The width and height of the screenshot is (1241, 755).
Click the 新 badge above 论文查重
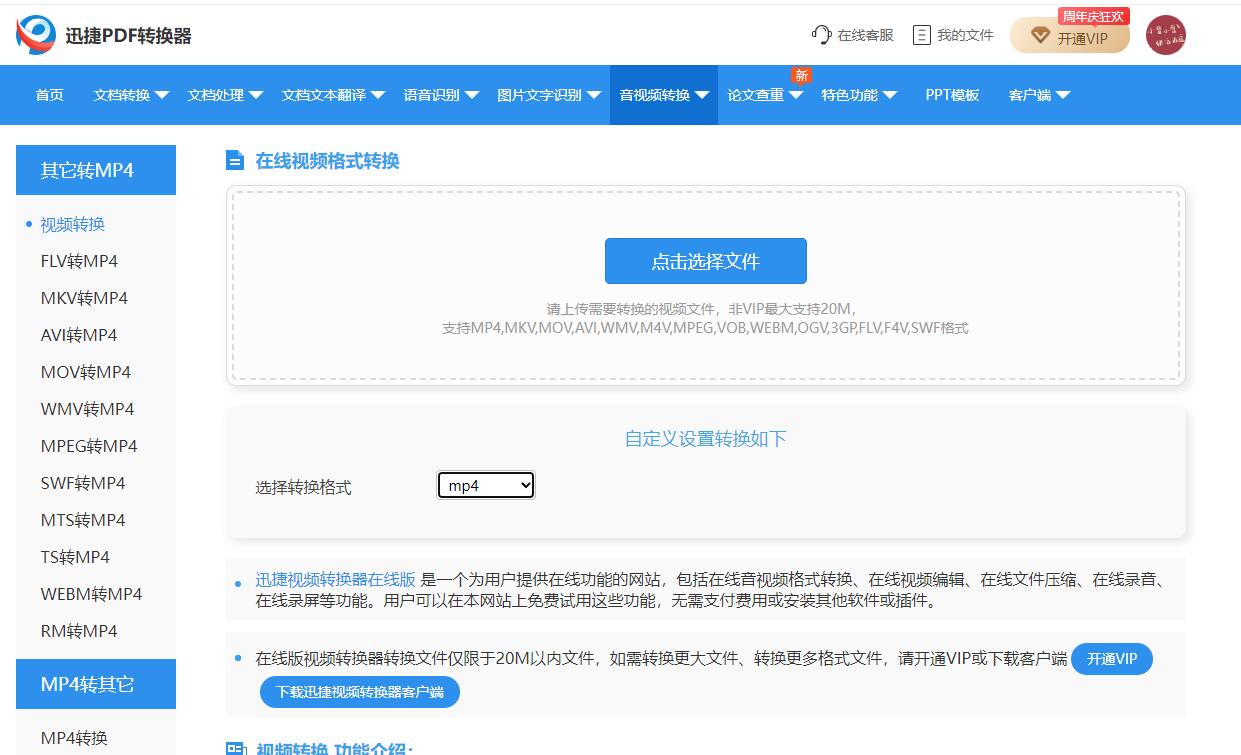click(x=801, y=75)
